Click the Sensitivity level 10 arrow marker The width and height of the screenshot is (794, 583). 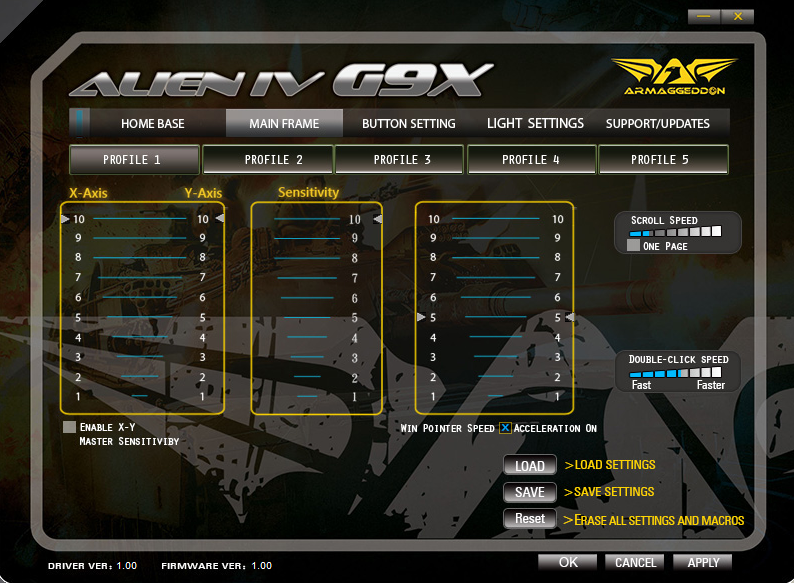pos(378,219)
